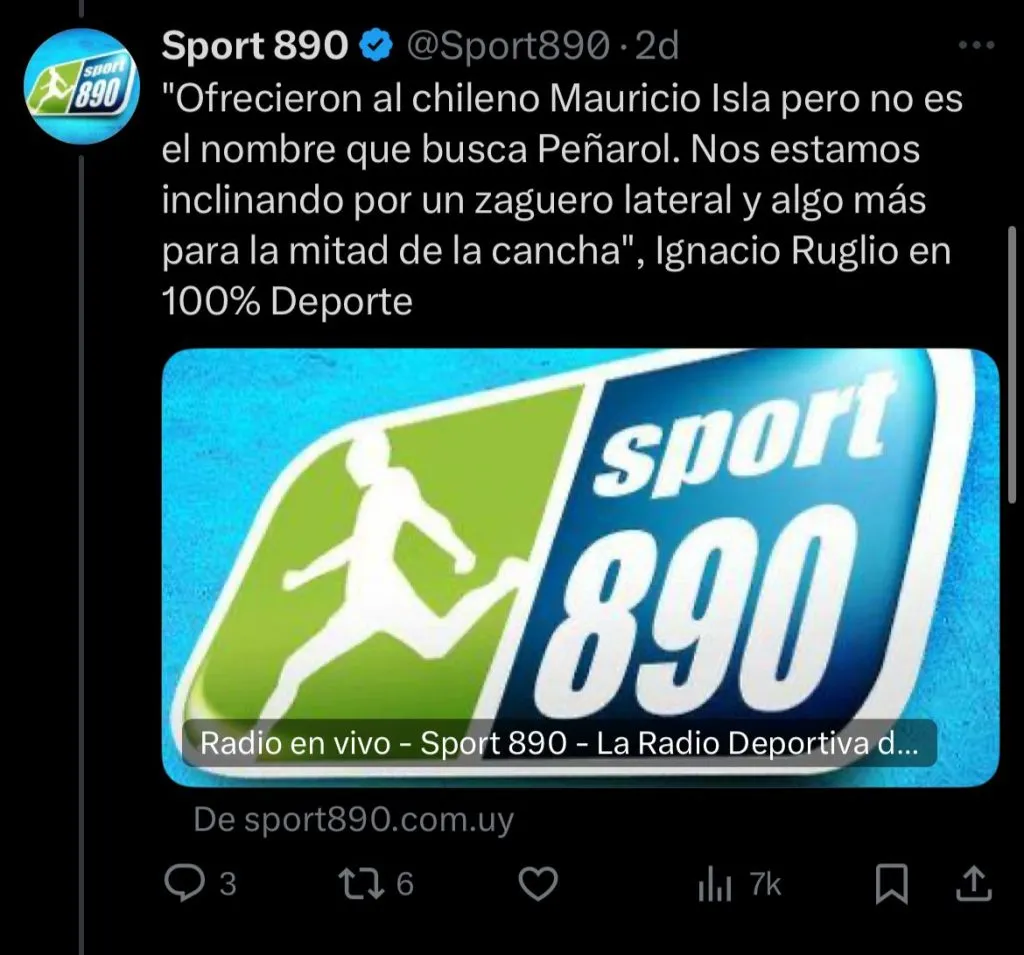This screenshot has height=955, width=1024.
Task: Click the blue verified badge
Action: click(376, 46)
